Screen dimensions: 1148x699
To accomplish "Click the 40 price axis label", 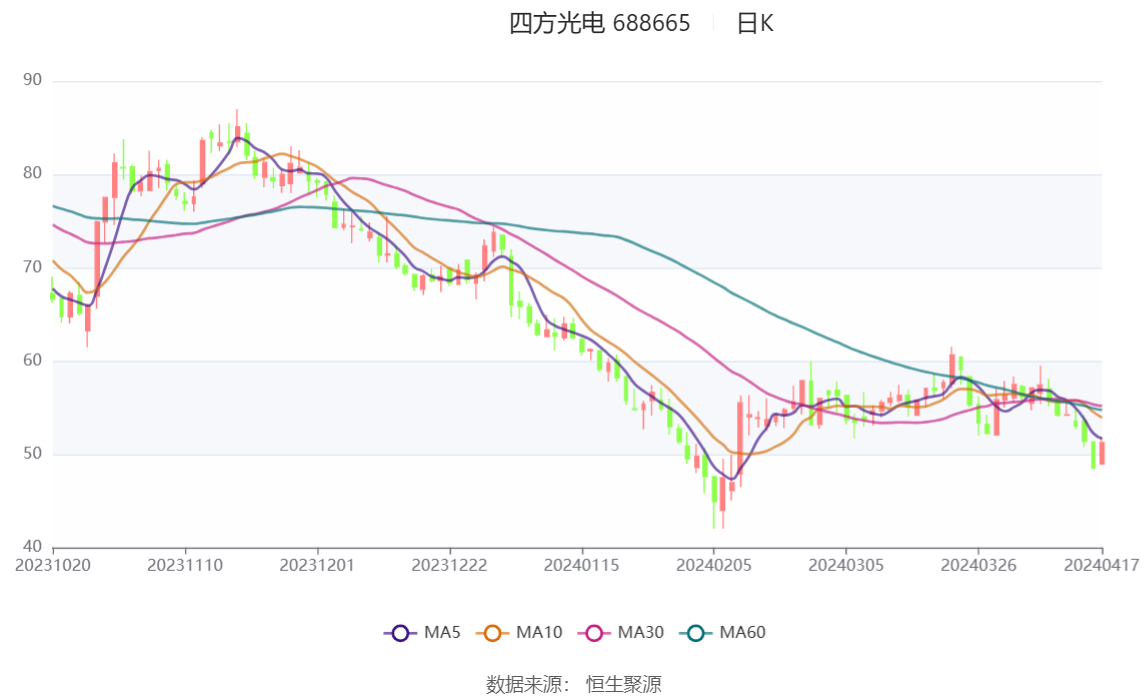I will coord(32,547).
